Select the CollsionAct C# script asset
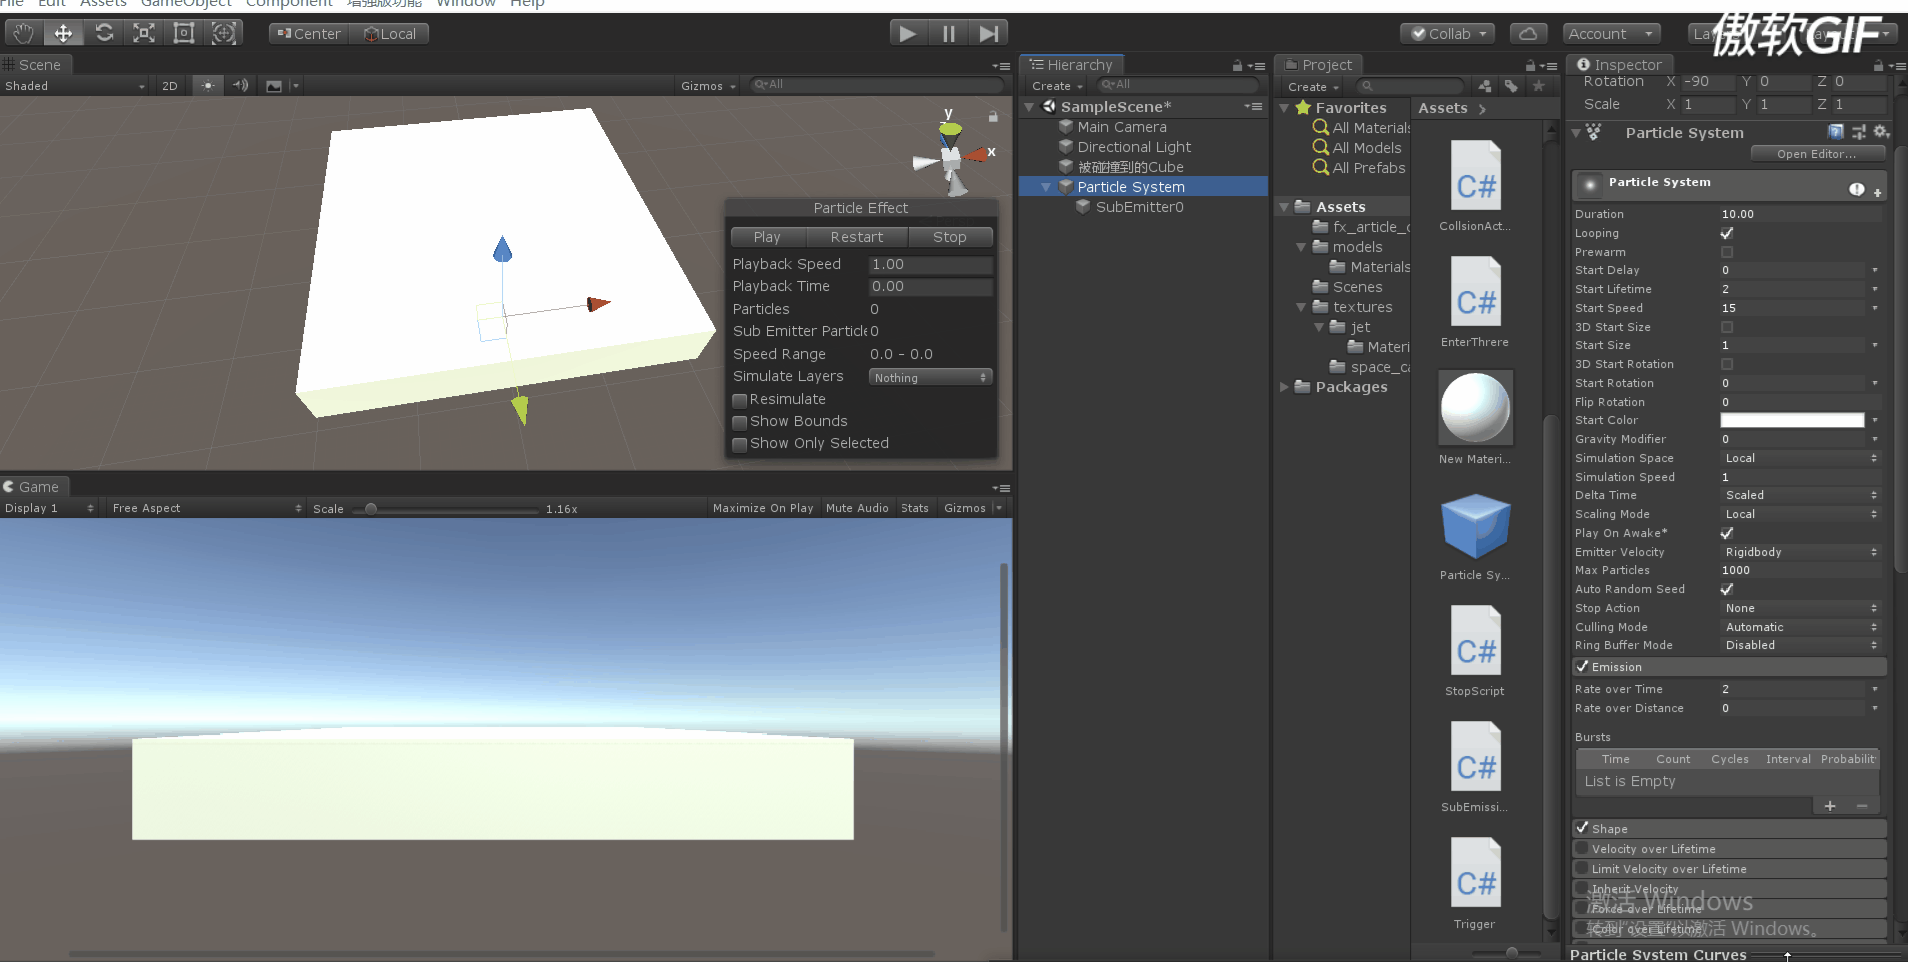1908x962 pixels. 1475,187
